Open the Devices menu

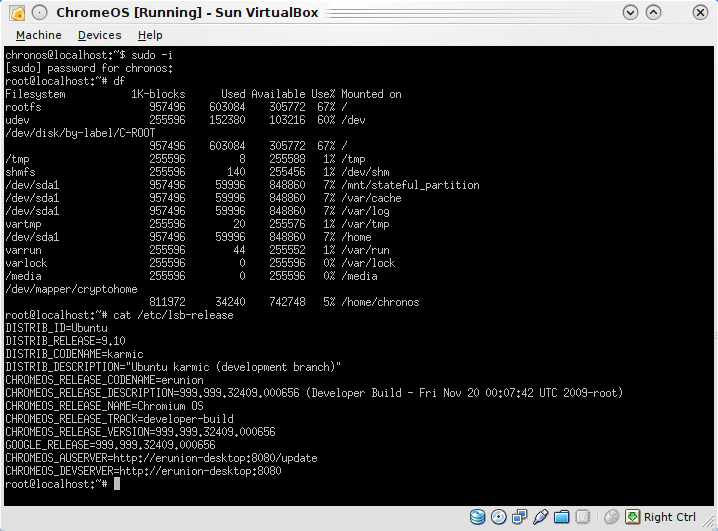pos(99,35)
